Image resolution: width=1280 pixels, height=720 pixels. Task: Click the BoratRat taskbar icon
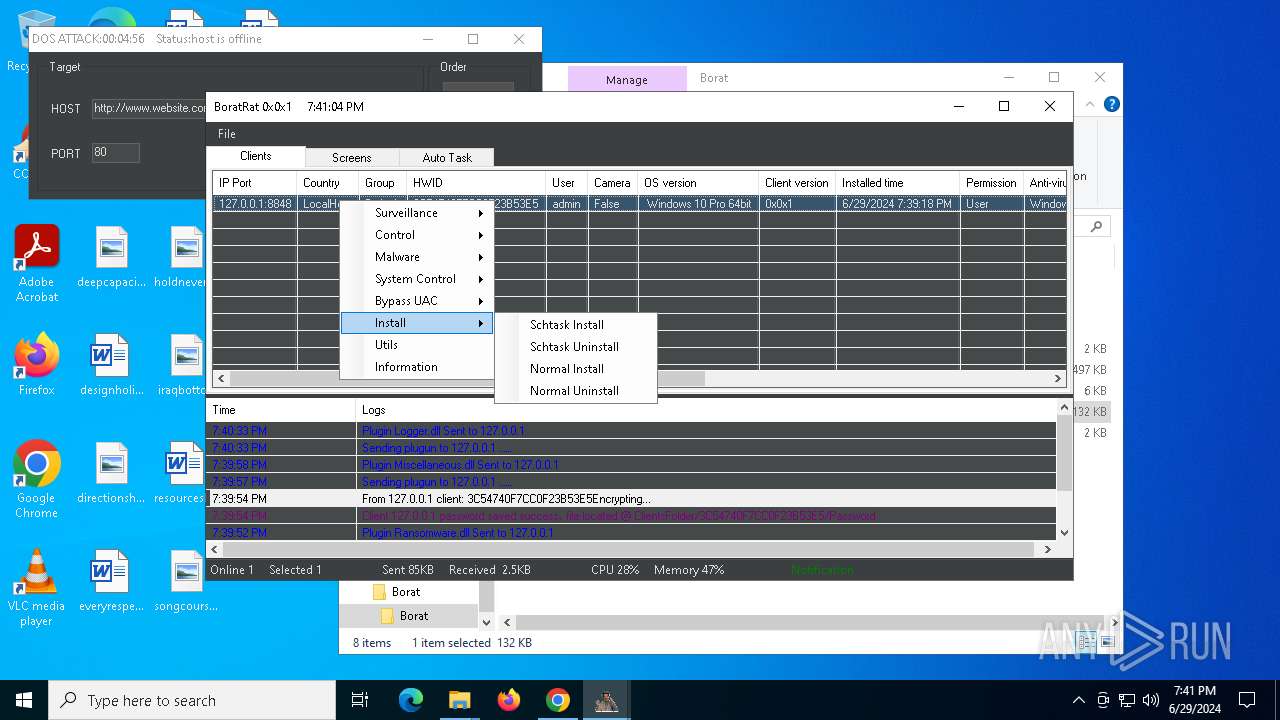pos(606,700)
